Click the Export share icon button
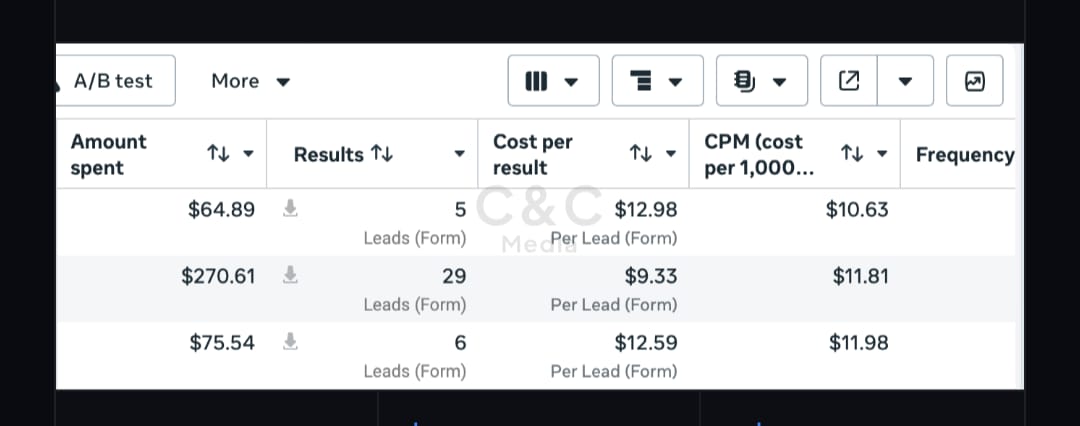The image size is (1080, 426). 849,81
